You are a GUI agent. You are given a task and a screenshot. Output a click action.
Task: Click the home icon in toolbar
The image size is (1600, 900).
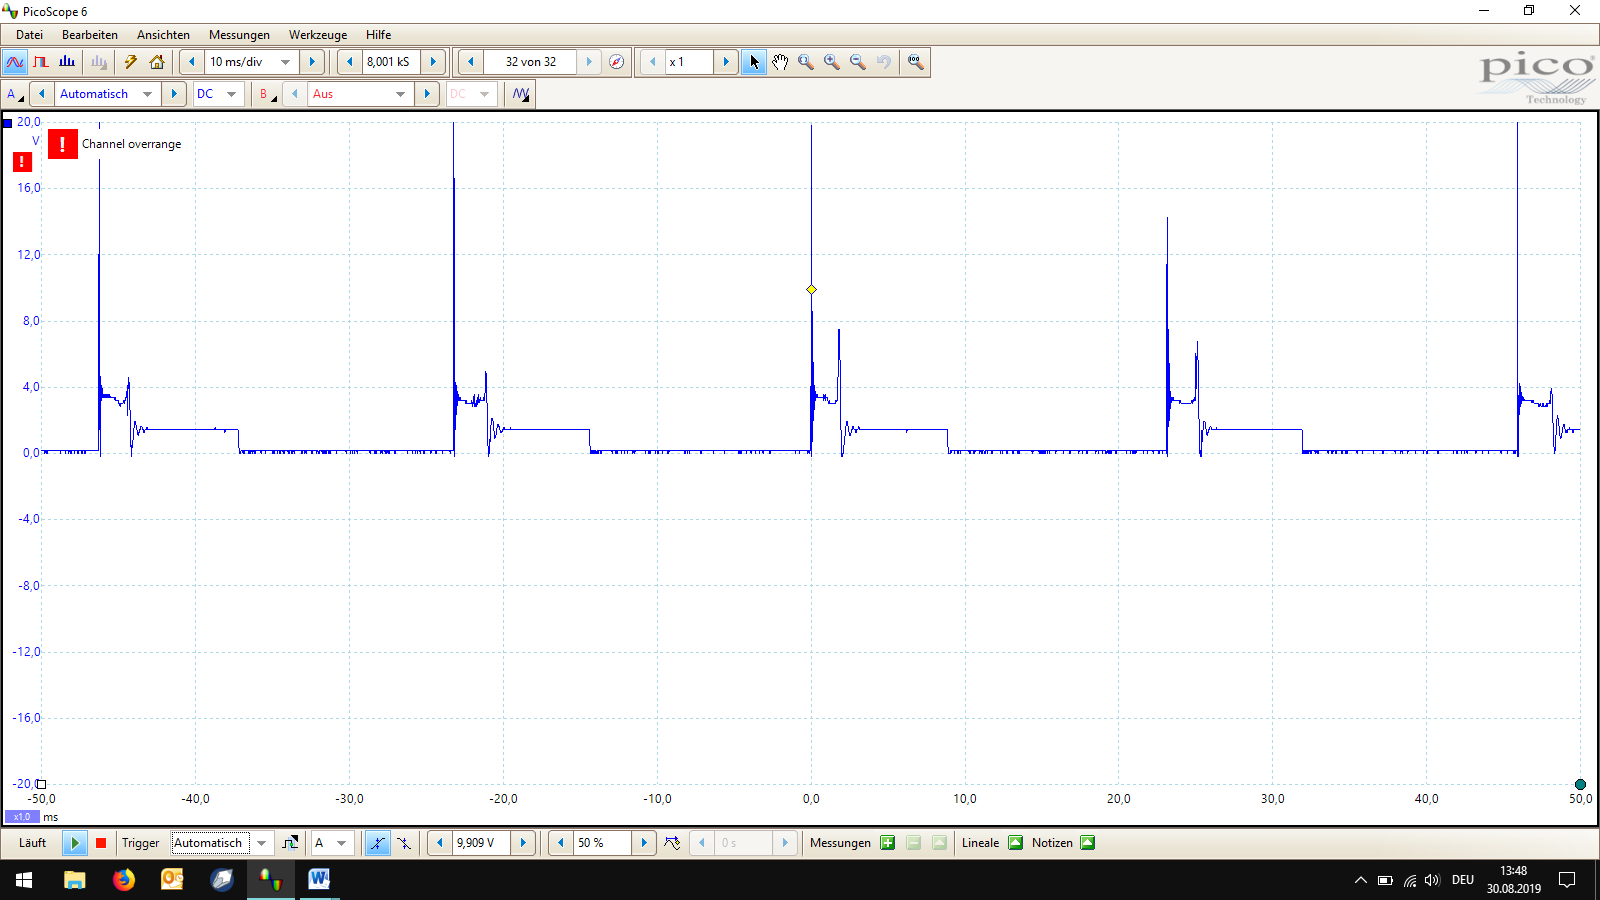point(157,62)
